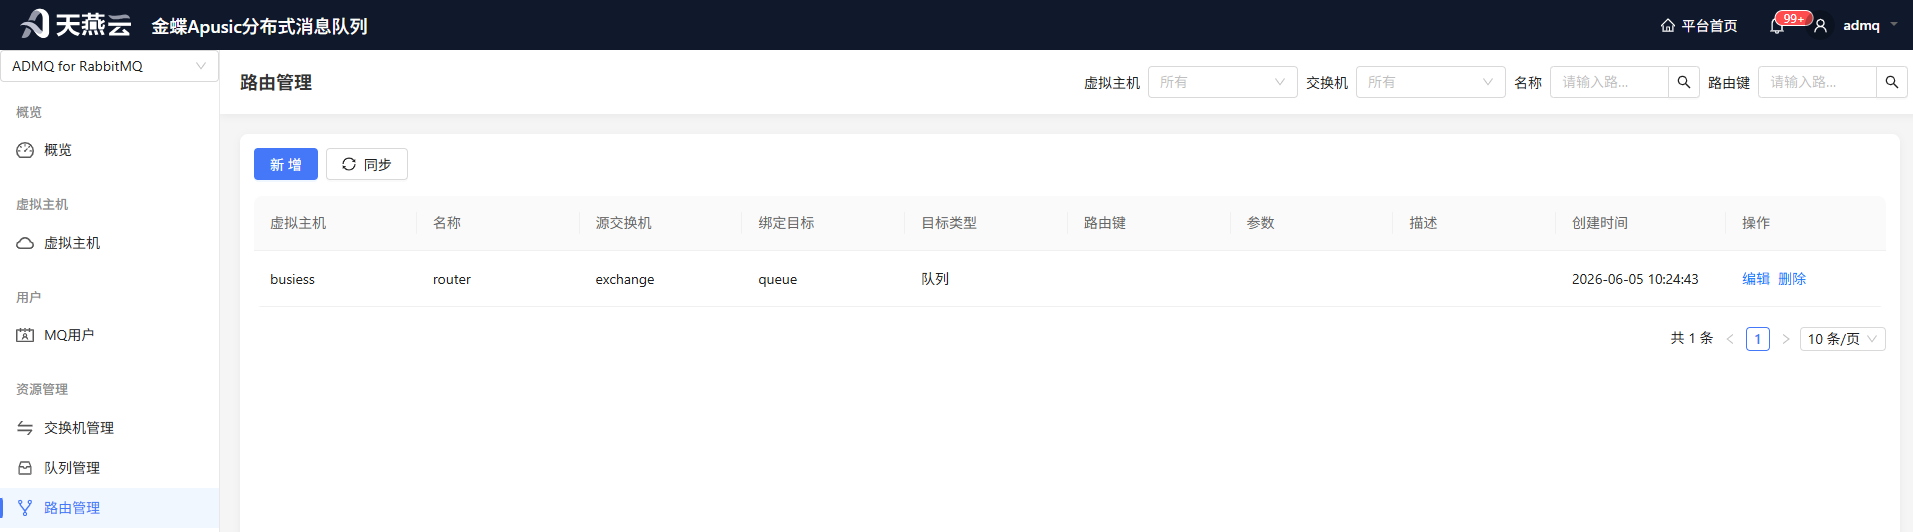1913x532 pixels.
Task: Click the 金蝶Apusic分布式消息队列 header title
Action: (x=260, y=26)
